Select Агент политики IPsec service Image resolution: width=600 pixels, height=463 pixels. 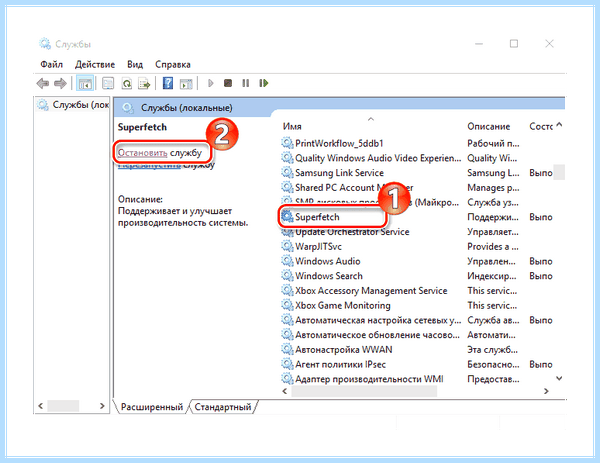[x=340, y=364]
